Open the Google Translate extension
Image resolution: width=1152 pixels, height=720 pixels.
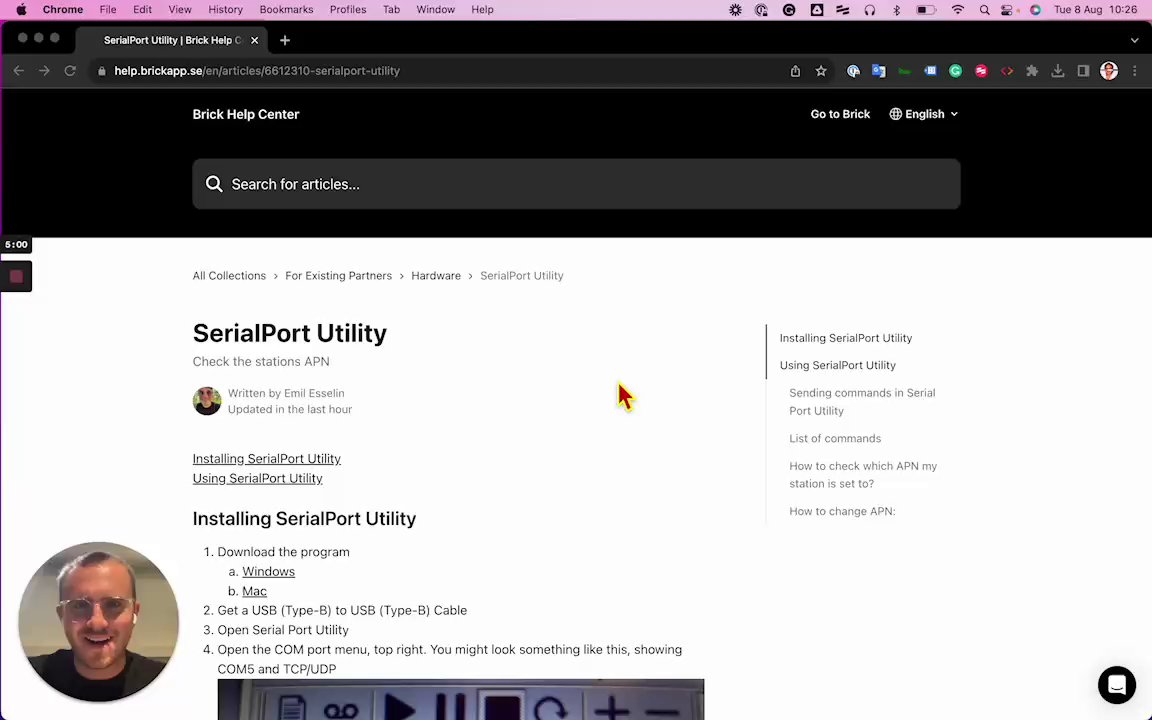(879, 71)
